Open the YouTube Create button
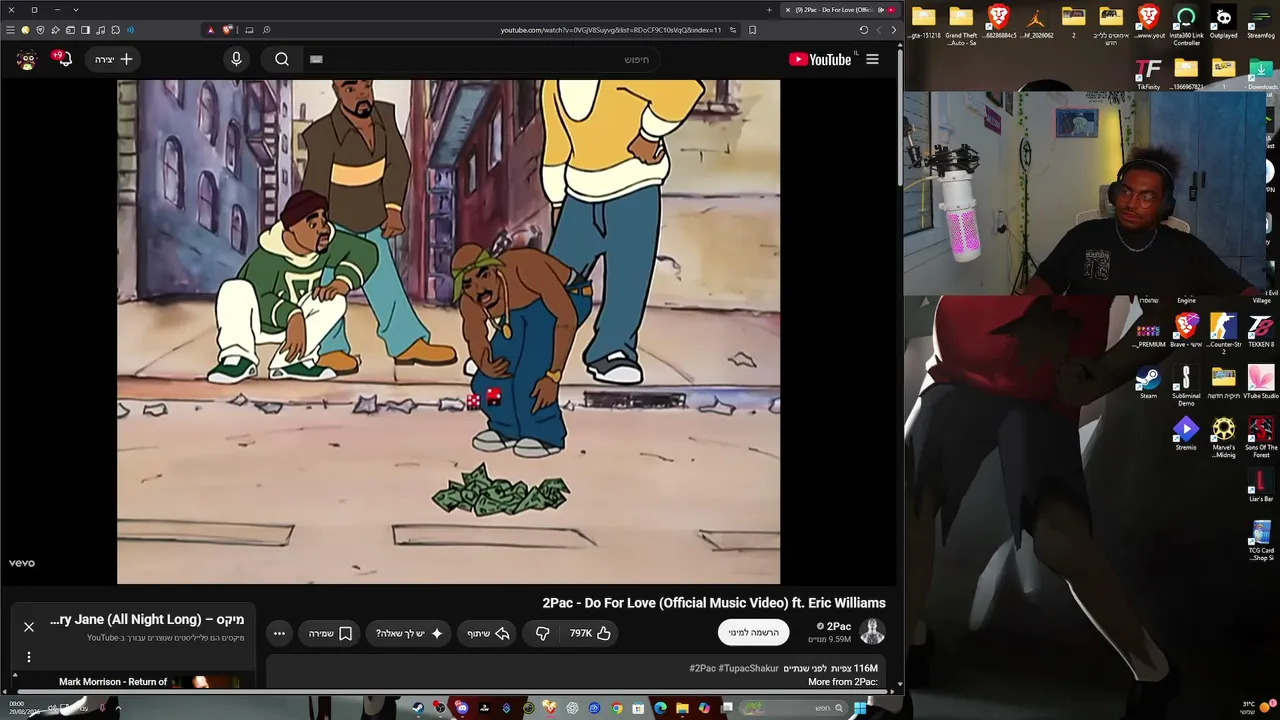1280x720 pixels. 113,59
